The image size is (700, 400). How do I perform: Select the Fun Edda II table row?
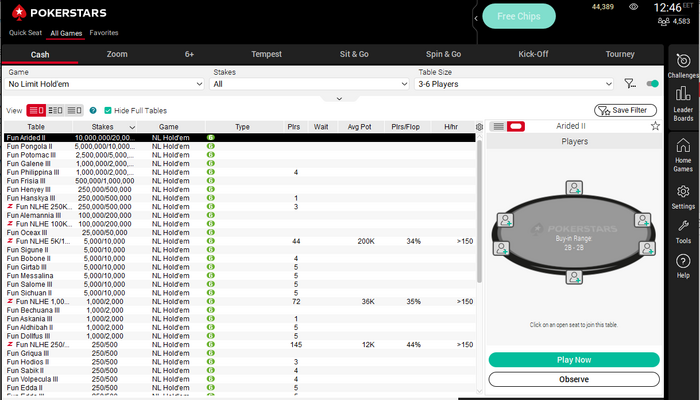pos(240,388)
